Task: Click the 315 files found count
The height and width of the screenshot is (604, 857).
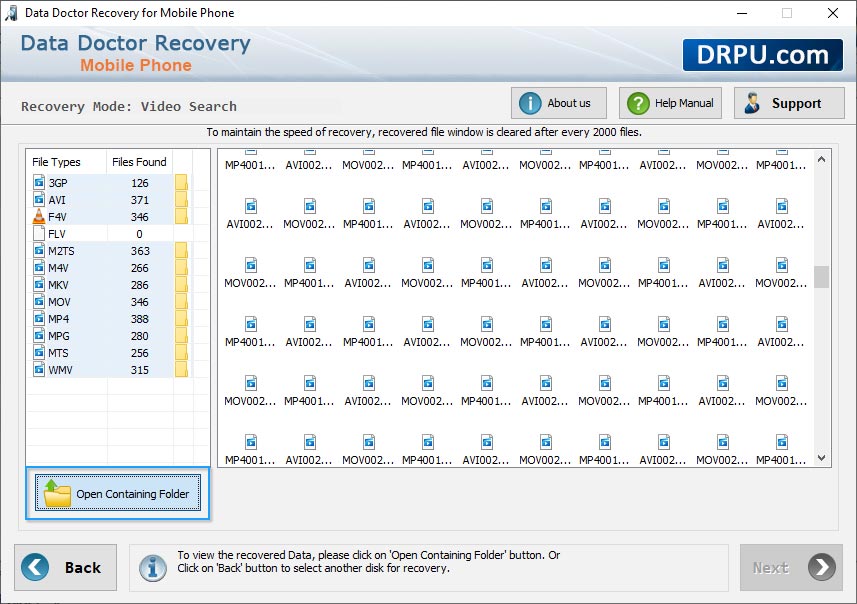Action: (139, 370)
